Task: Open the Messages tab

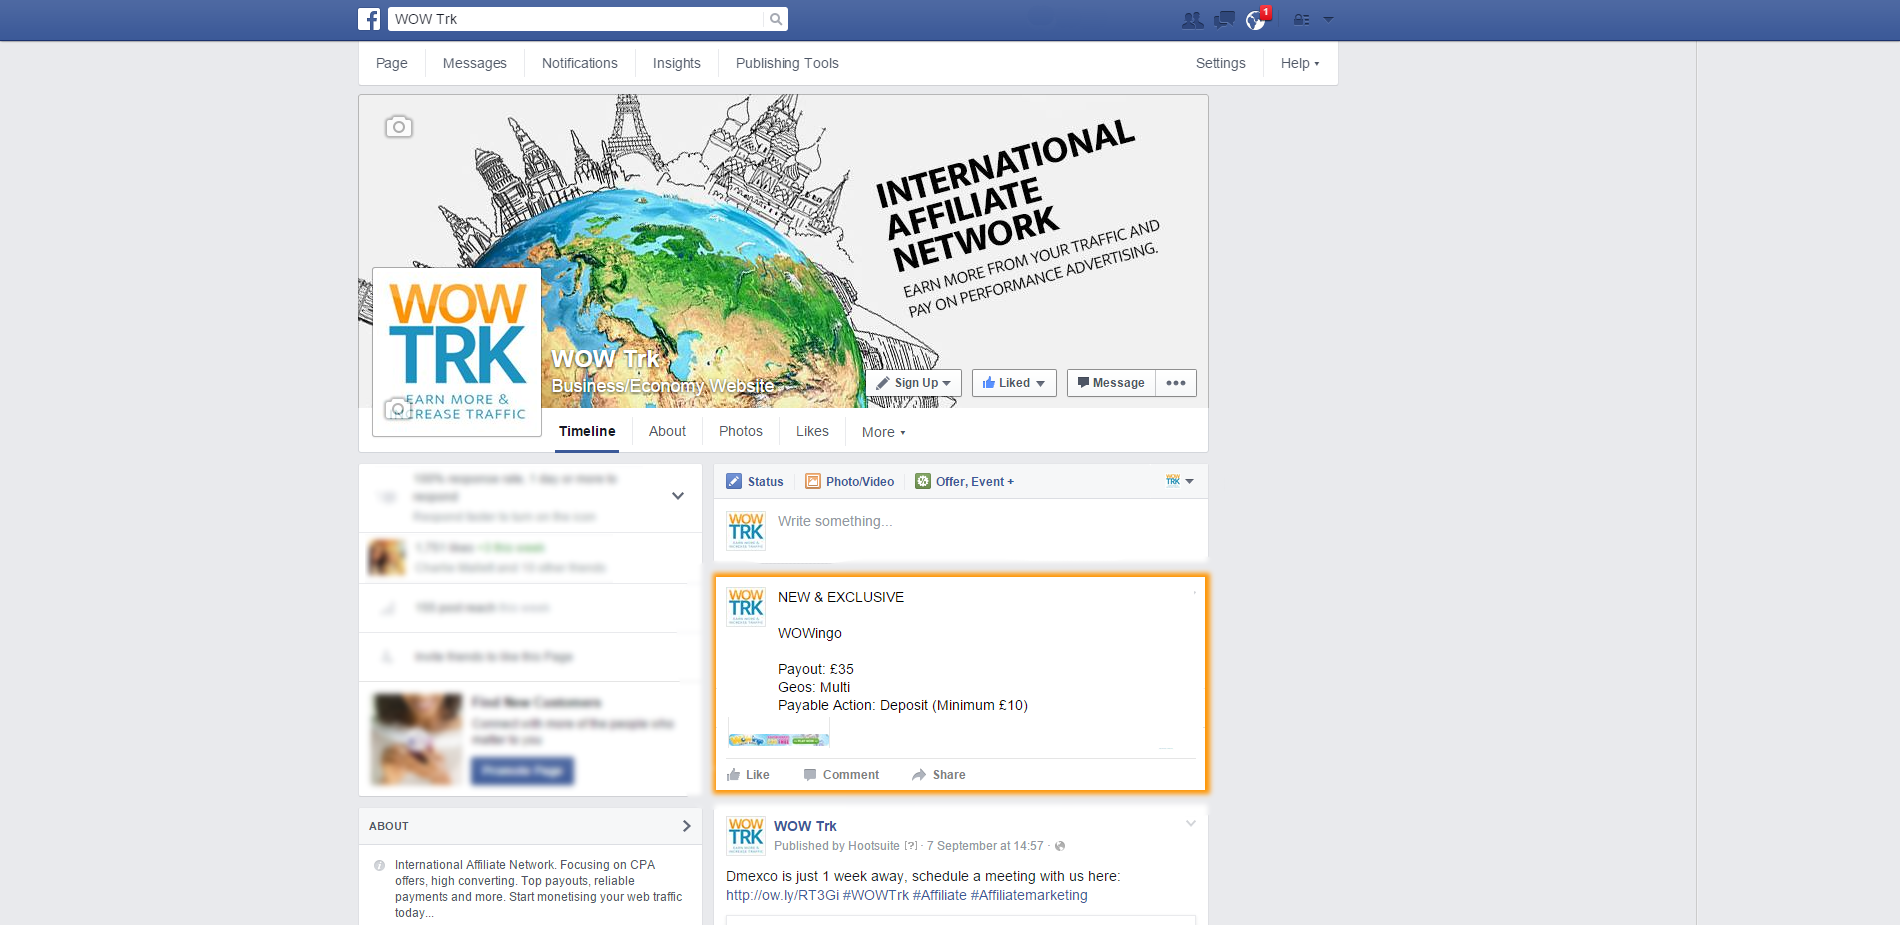Action: click(475, 63)
